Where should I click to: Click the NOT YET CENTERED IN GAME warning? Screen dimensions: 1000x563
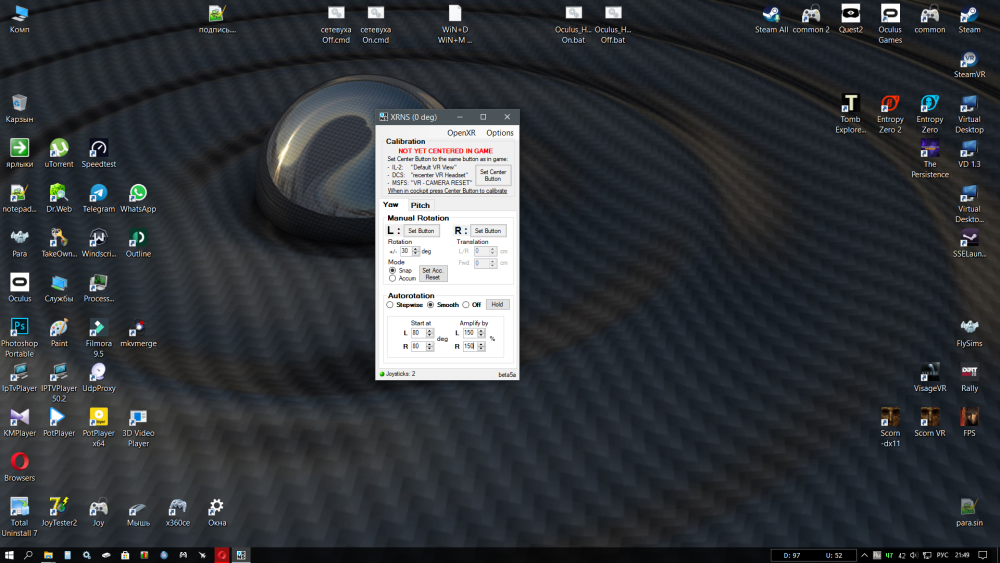(445, 151)
